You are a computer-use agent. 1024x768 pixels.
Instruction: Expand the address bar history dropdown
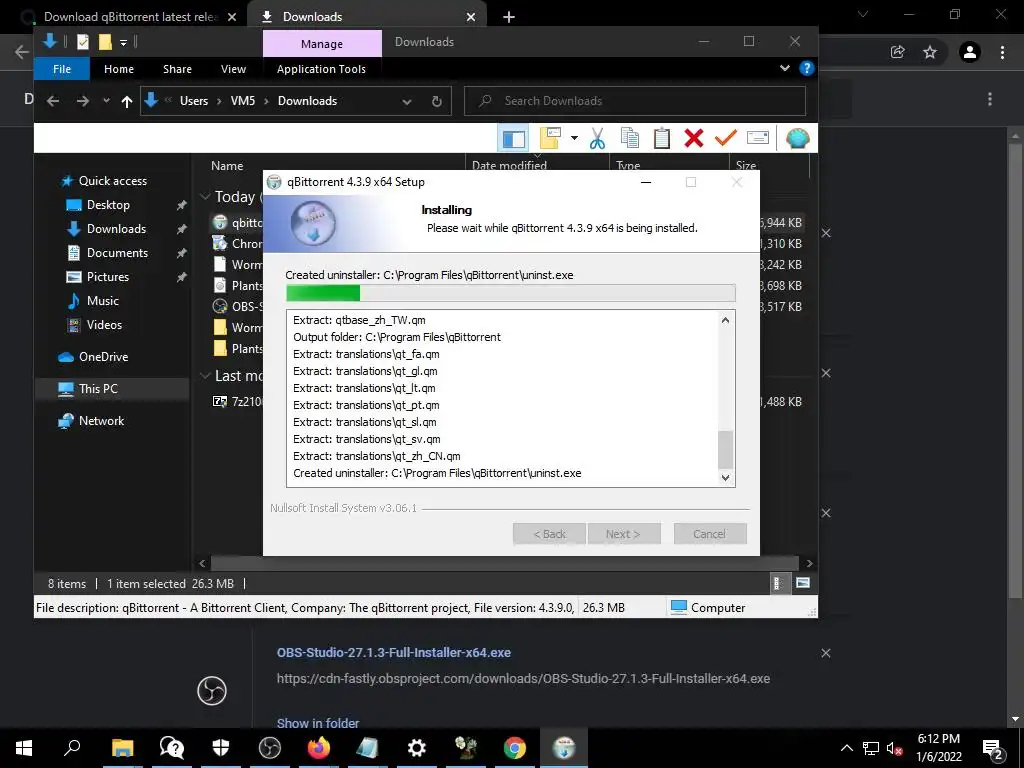point(407,102)
